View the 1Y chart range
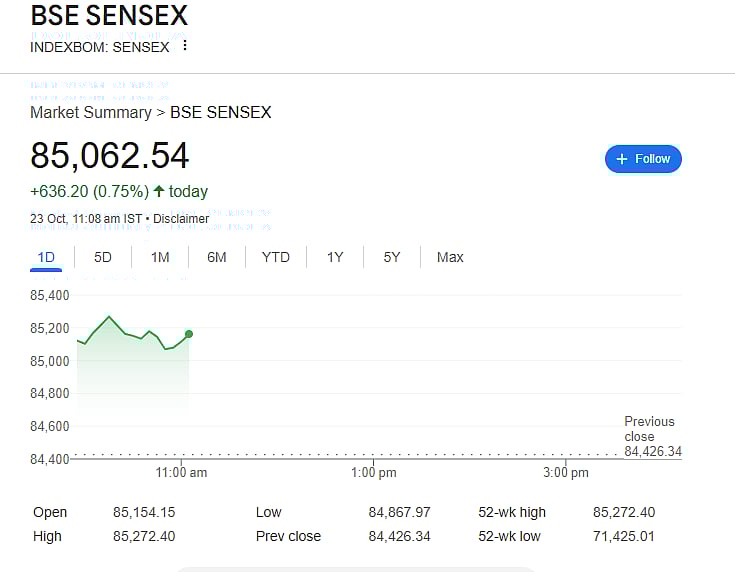The height and width of the screenshot is (572, 735). coord(335,258)
